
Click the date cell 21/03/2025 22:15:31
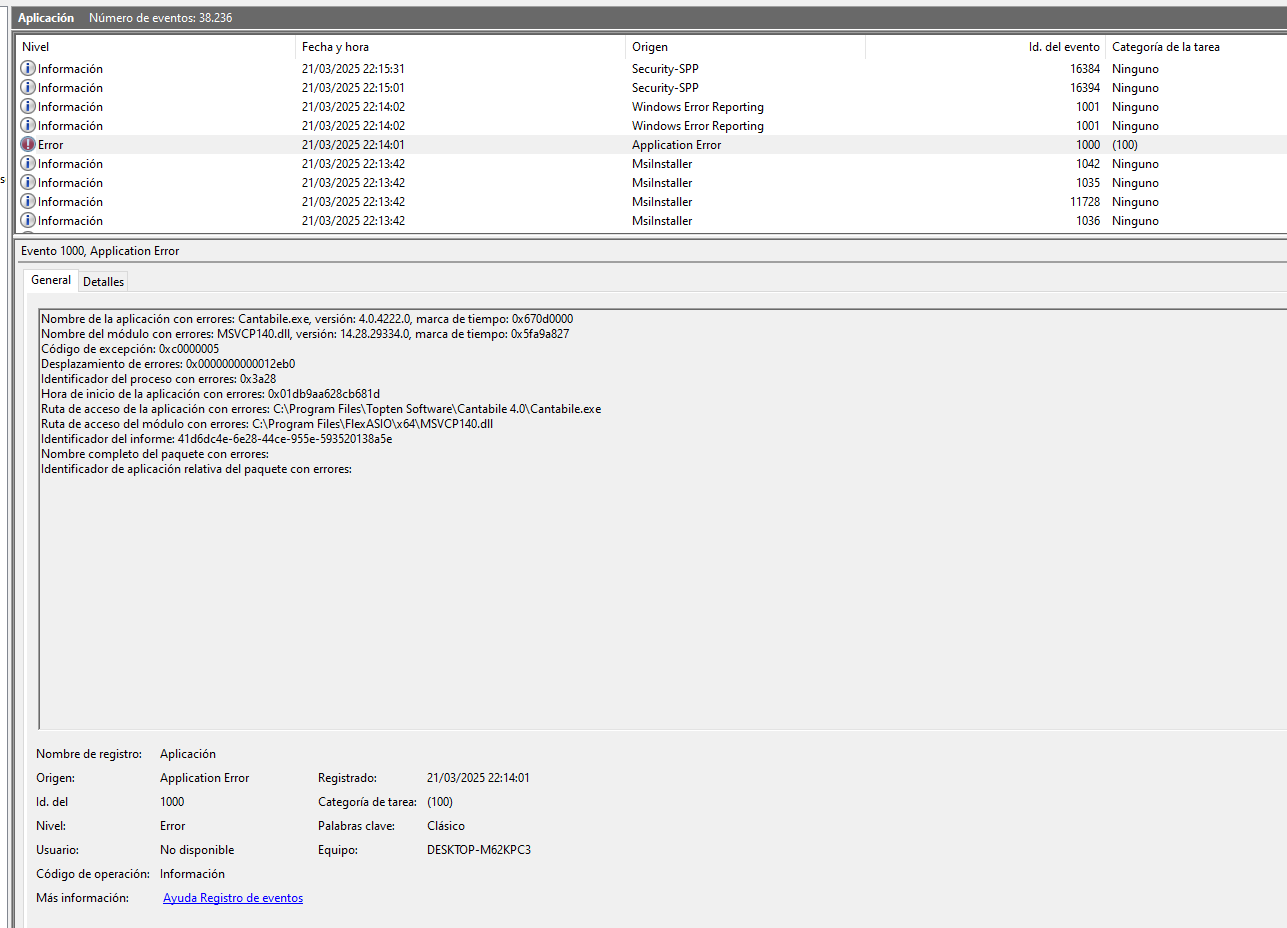[x=353, y=69]
